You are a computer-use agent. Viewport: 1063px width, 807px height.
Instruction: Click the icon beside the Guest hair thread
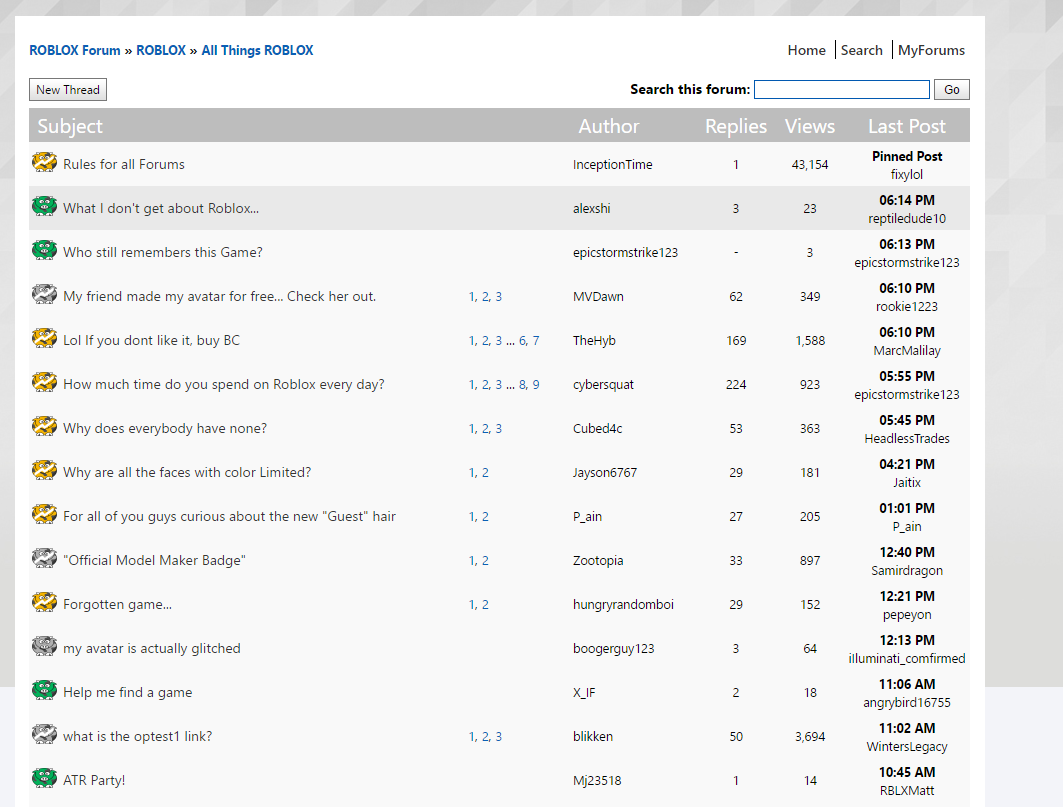44,515
